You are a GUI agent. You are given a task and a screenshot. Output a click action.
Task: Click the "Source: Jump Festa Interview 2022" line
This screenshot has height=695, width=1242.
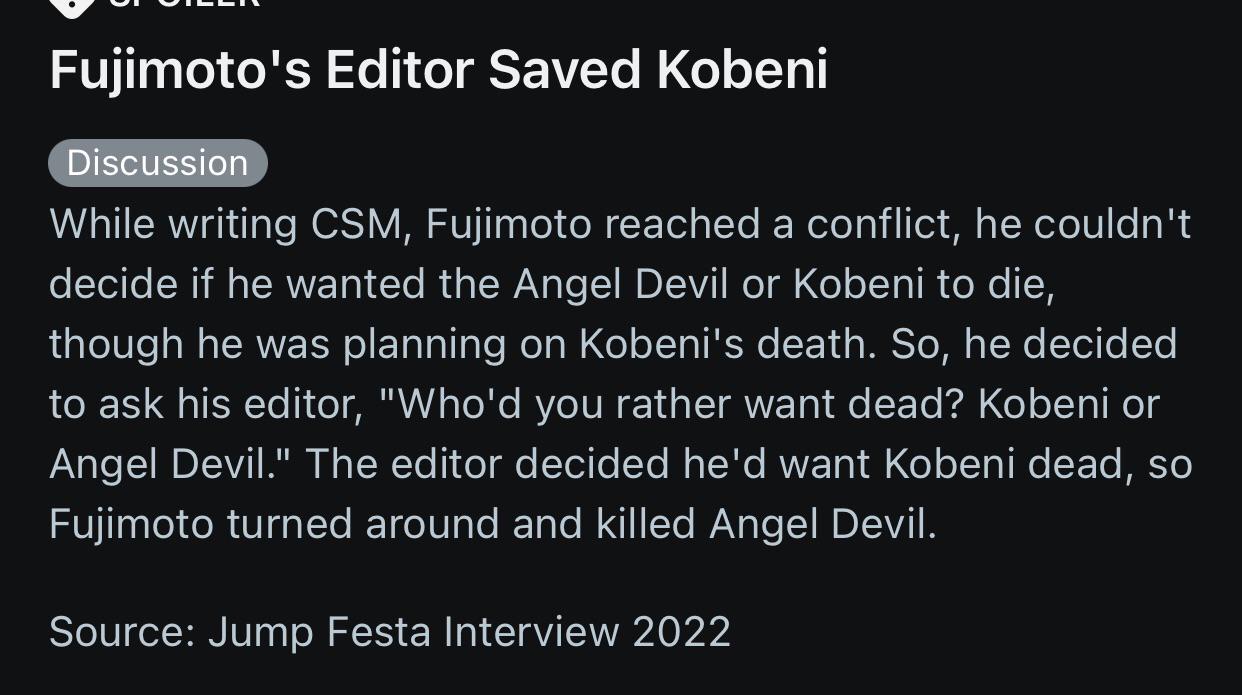tap(389, 631)
